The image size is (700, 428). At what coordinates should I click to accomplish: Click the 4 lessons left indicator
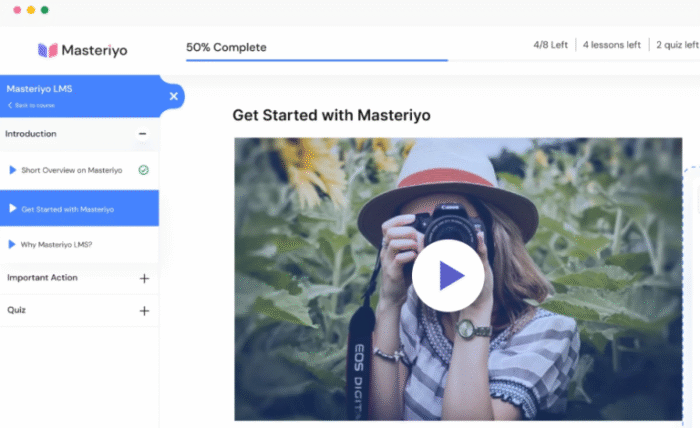click(612, 45)
